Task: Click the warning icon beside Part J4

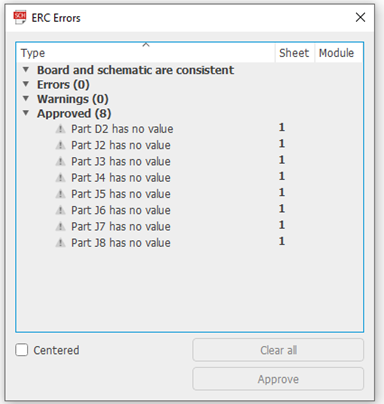Action: [x=60, y=178]
